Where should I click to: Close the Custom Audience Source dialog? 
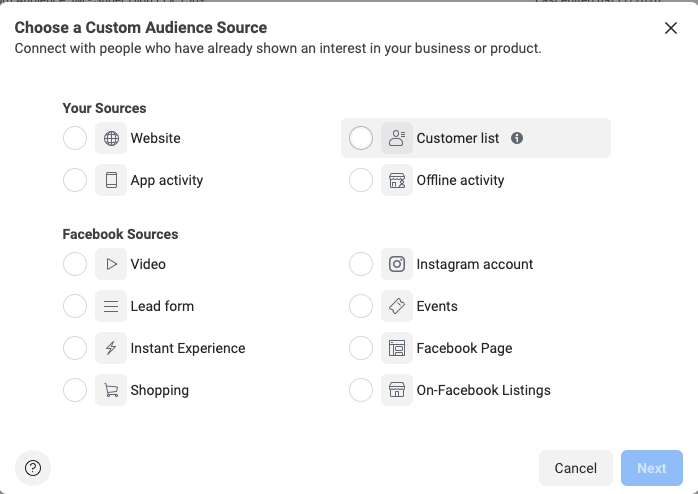pos(671,28)
